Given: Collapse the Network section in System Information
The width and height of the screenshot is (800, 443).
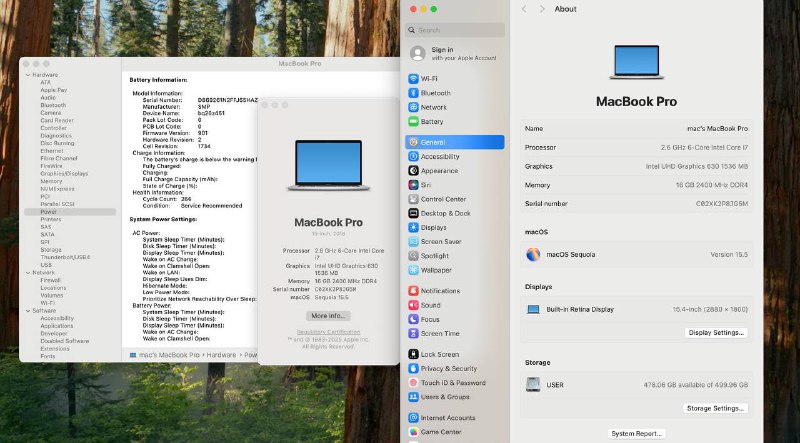Looking at the screenshot, I should point(28,273).
